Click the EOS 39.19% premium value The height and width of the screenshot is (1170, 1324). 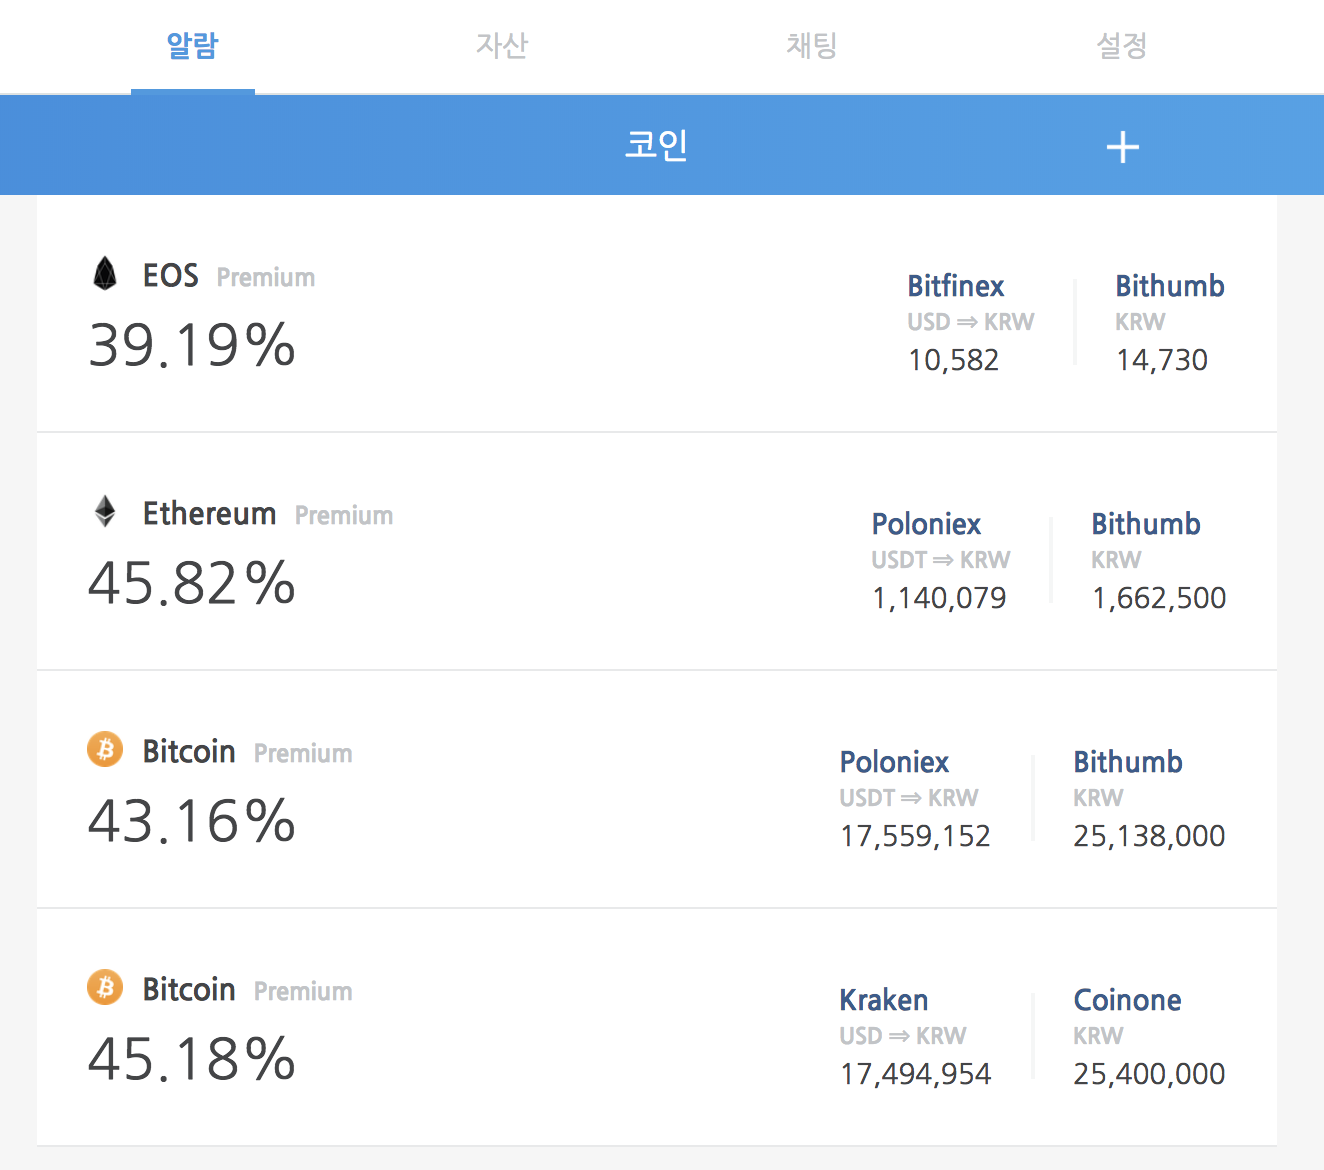(192, 345)
